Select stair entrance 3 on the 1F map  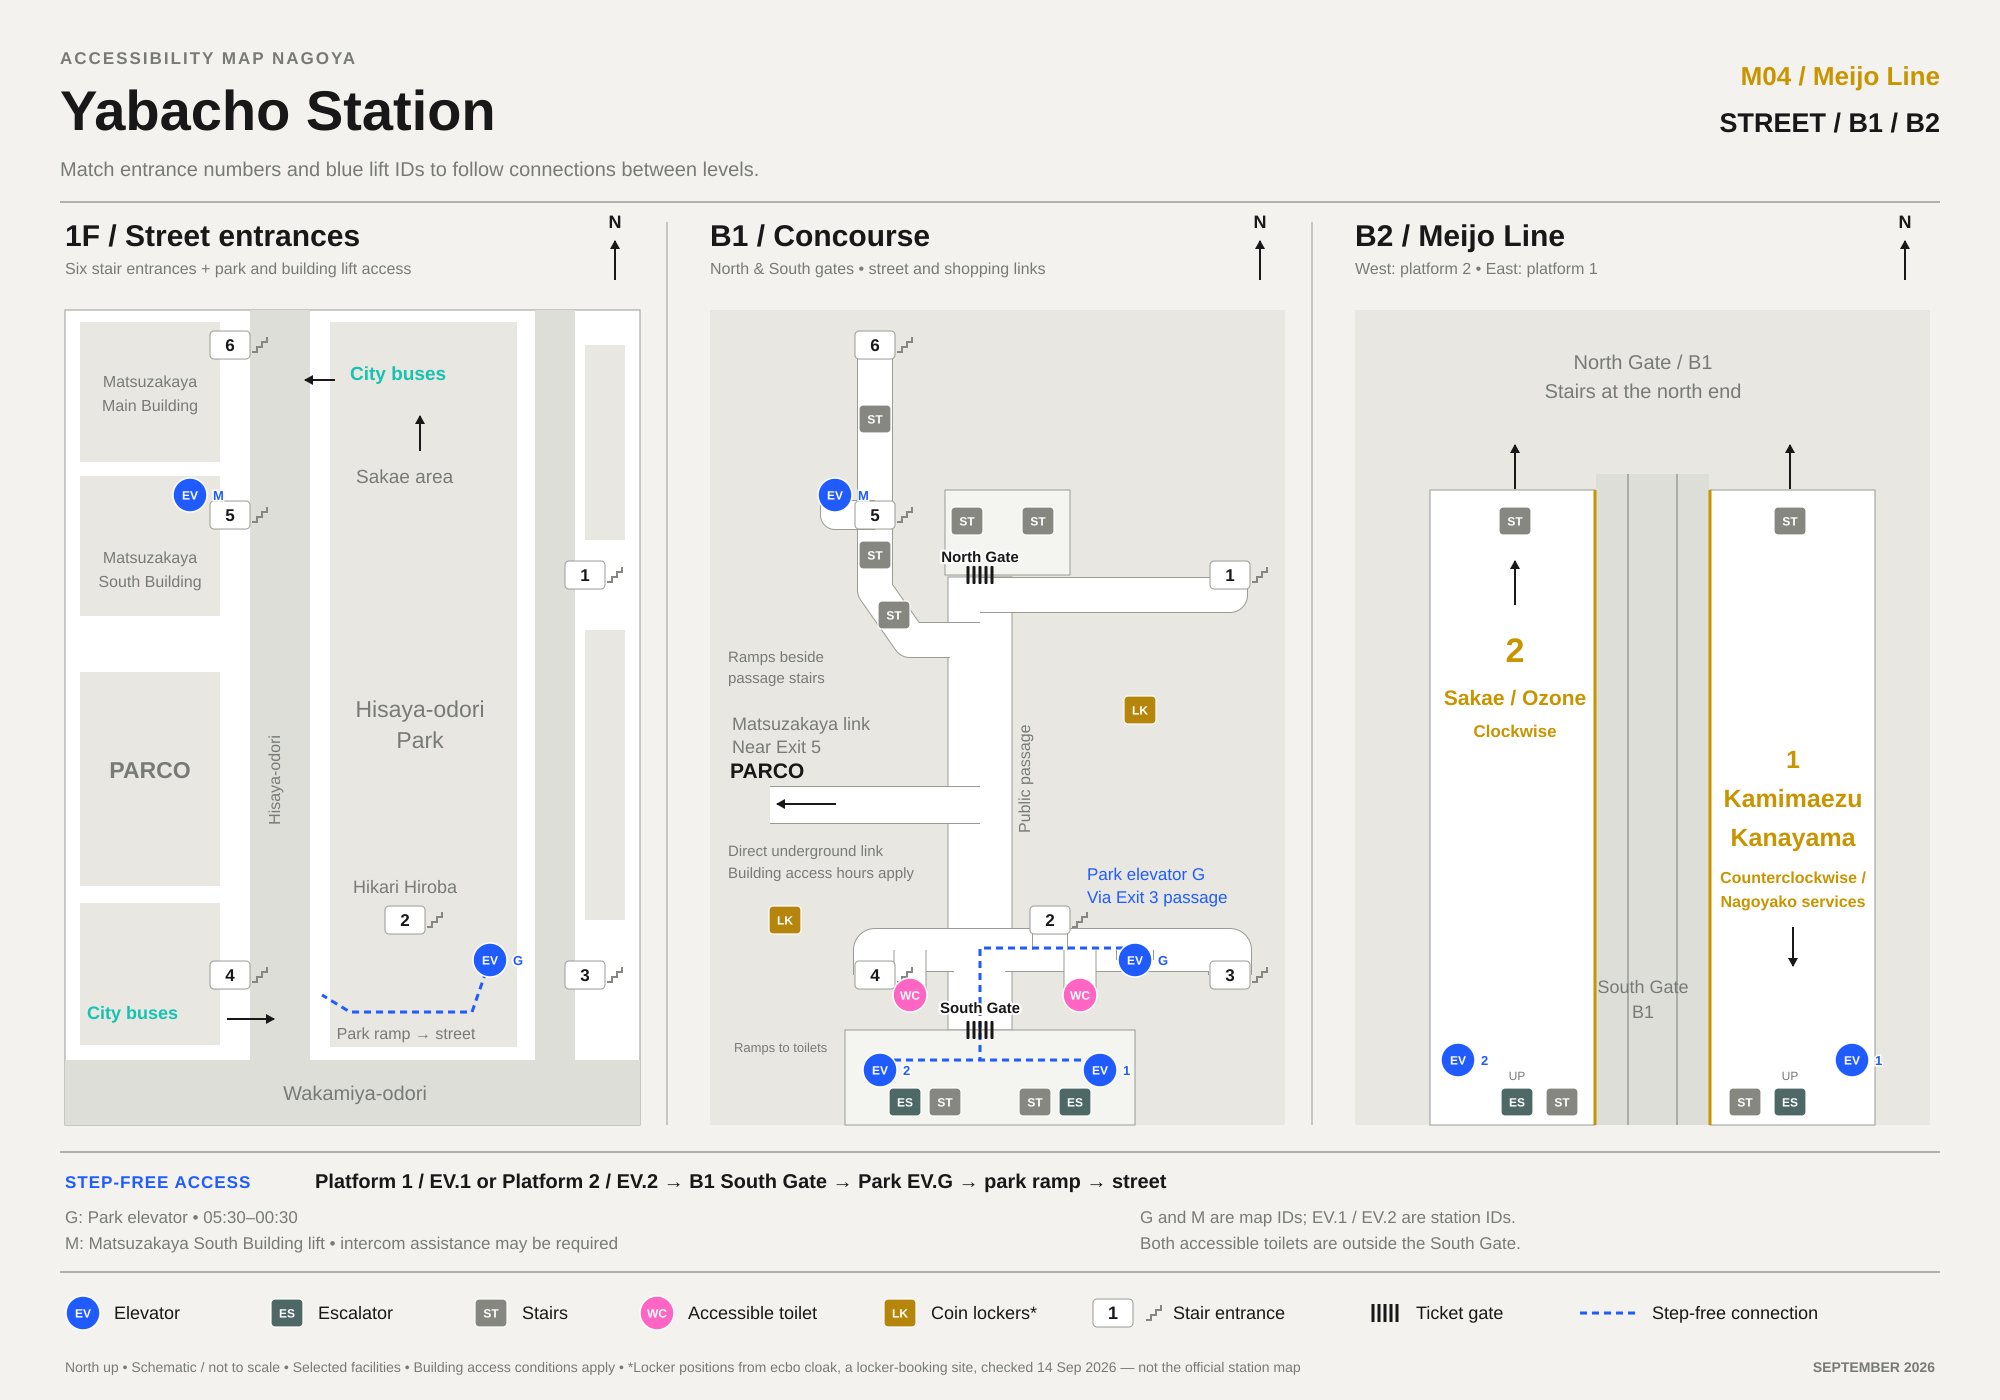(x=585, y=975)
